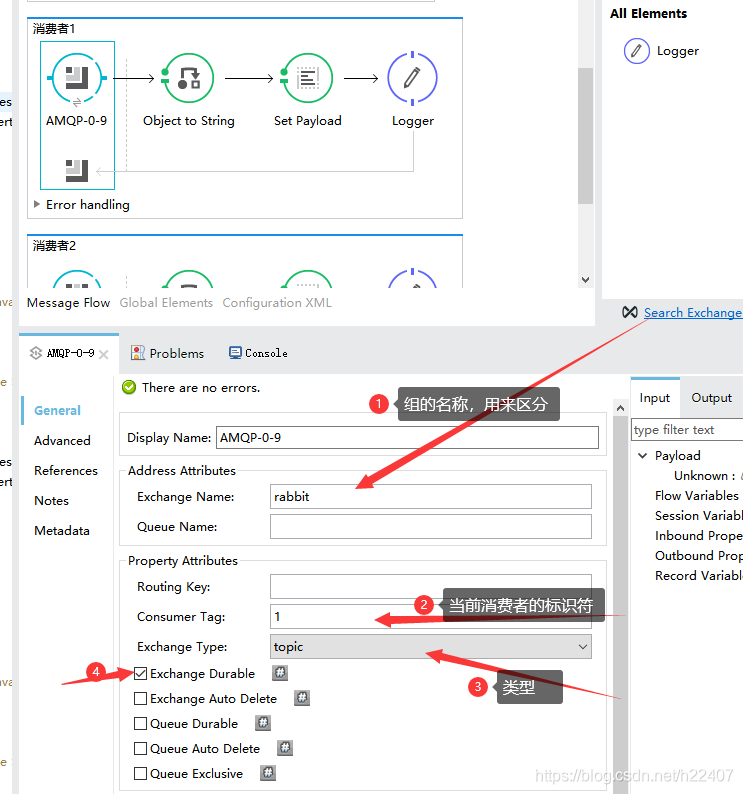Enable the Queue Exclusive checkbox
743x794 pixels.
(140, 773)
